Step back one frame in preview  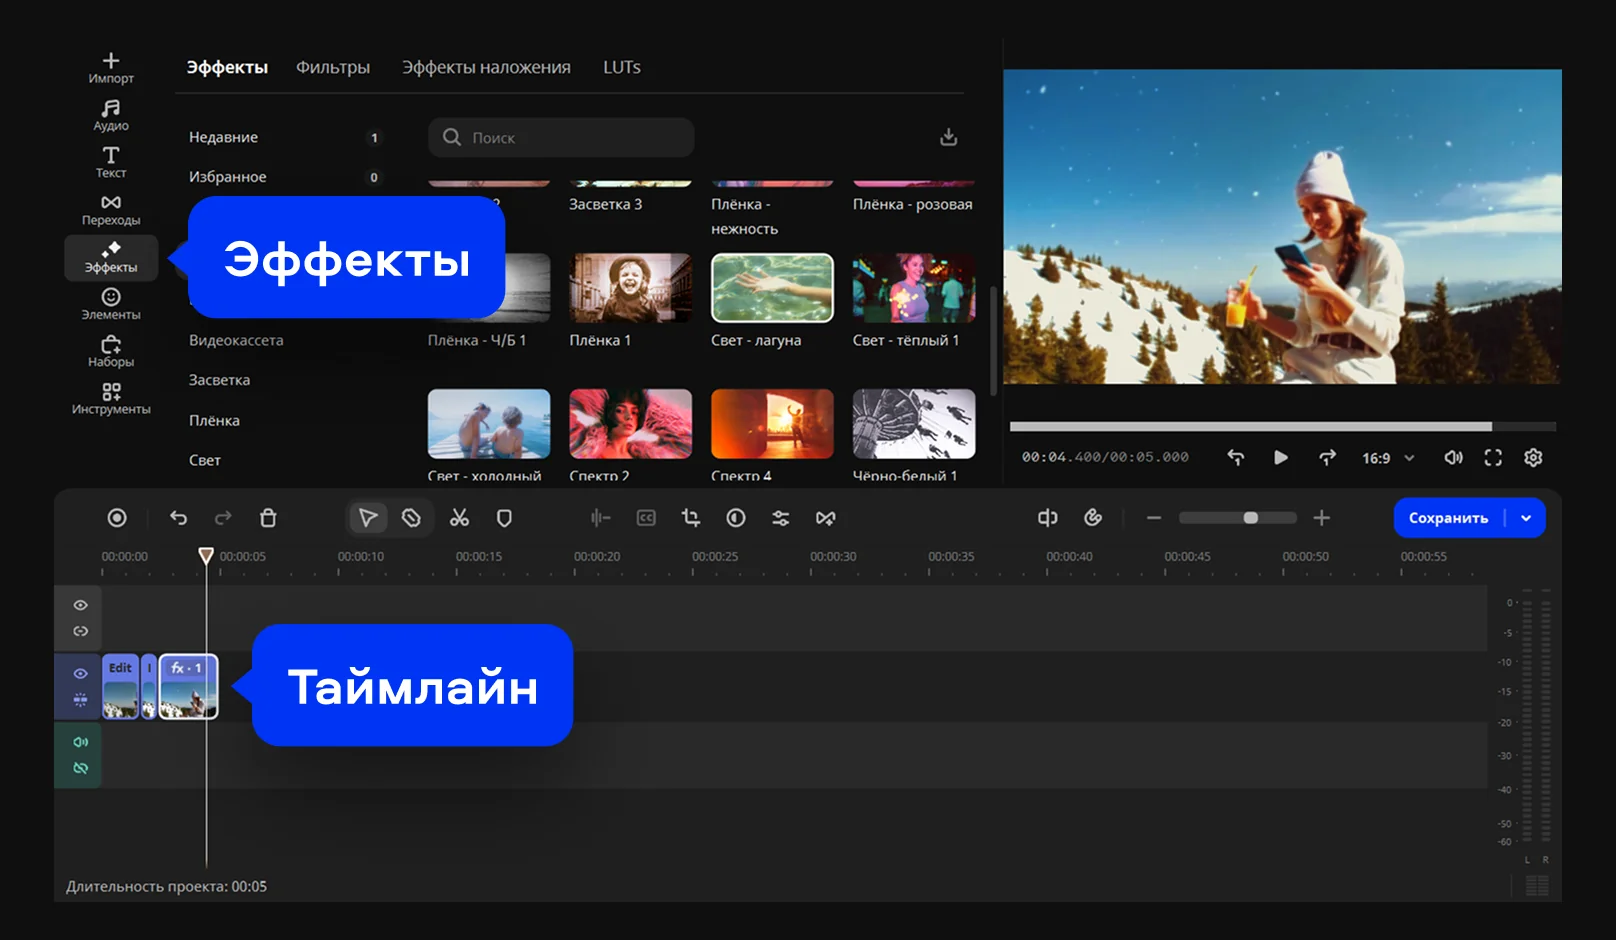pos(1236,457)
